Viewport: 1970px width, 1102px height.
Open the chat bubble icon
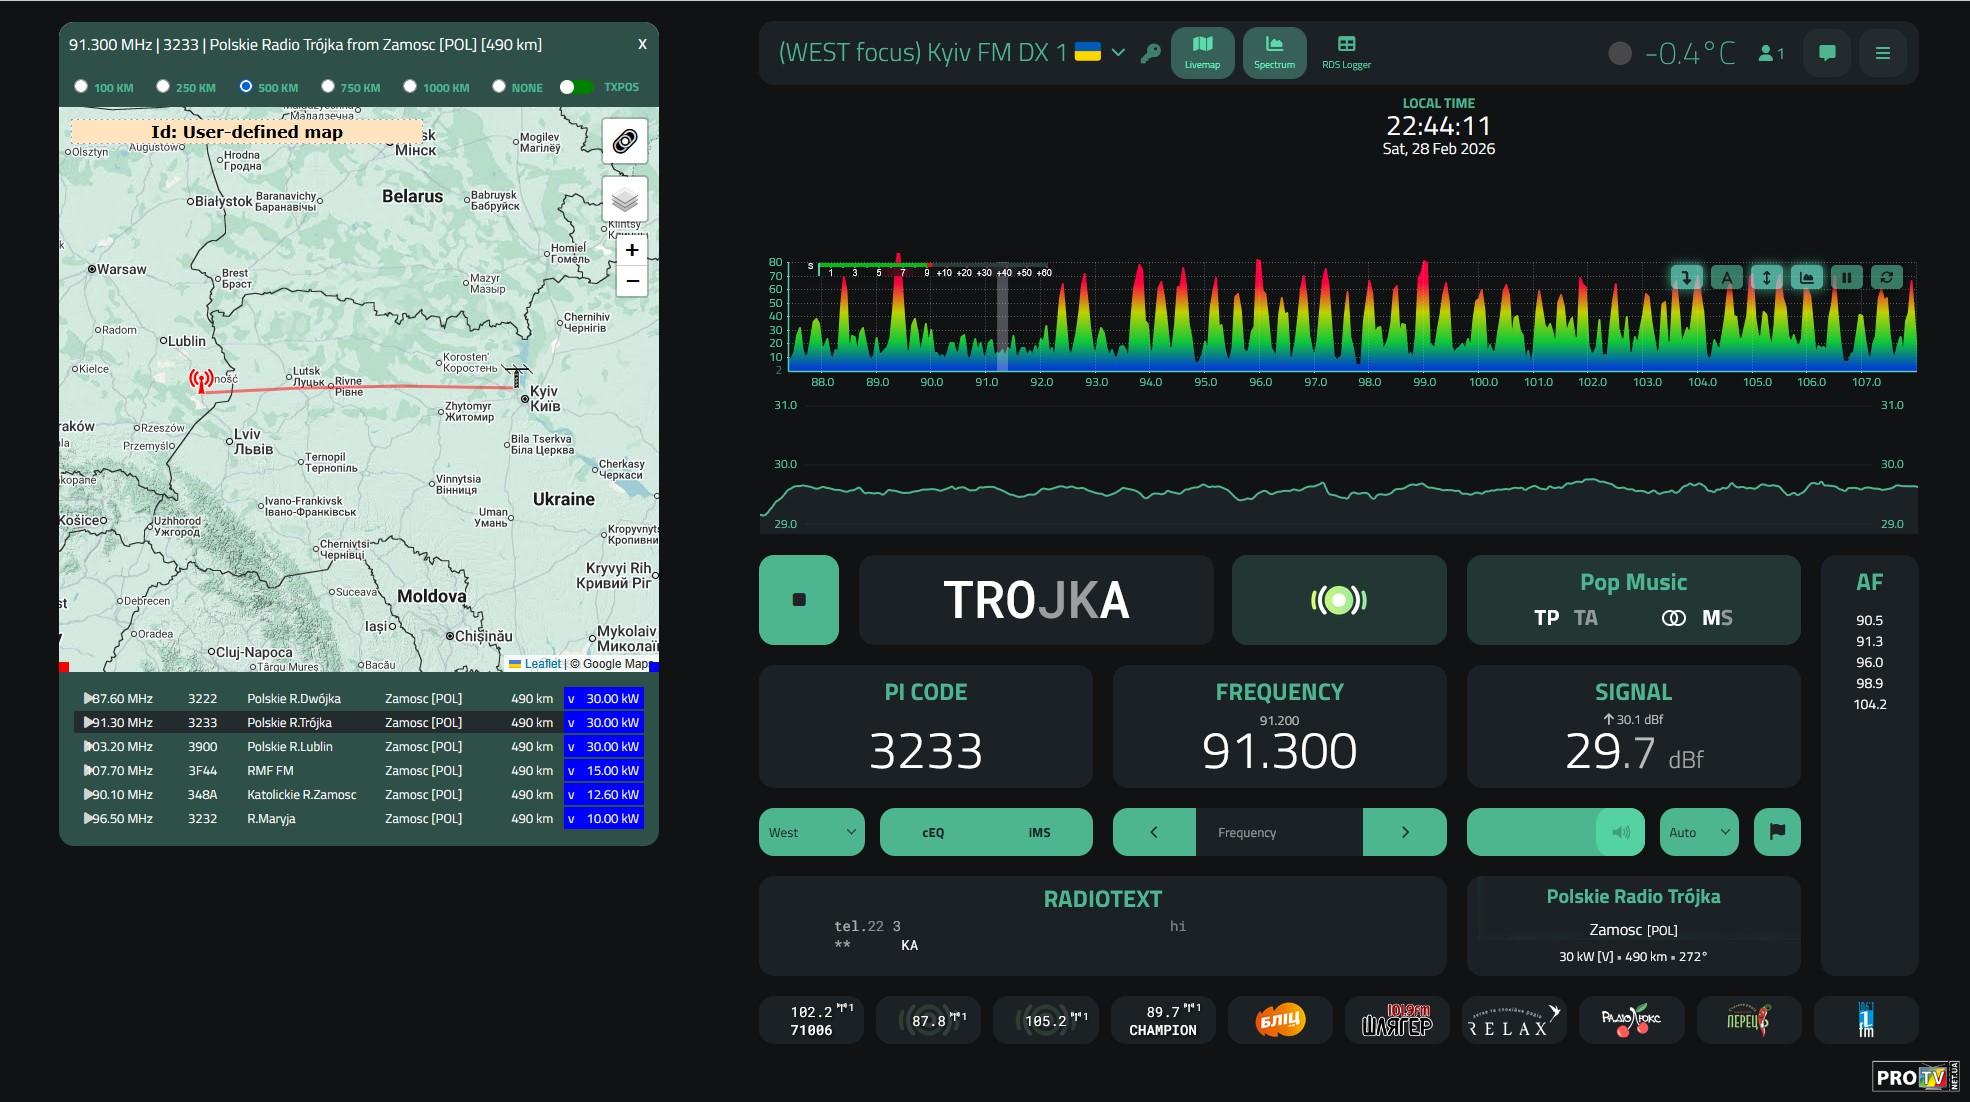1827,53
